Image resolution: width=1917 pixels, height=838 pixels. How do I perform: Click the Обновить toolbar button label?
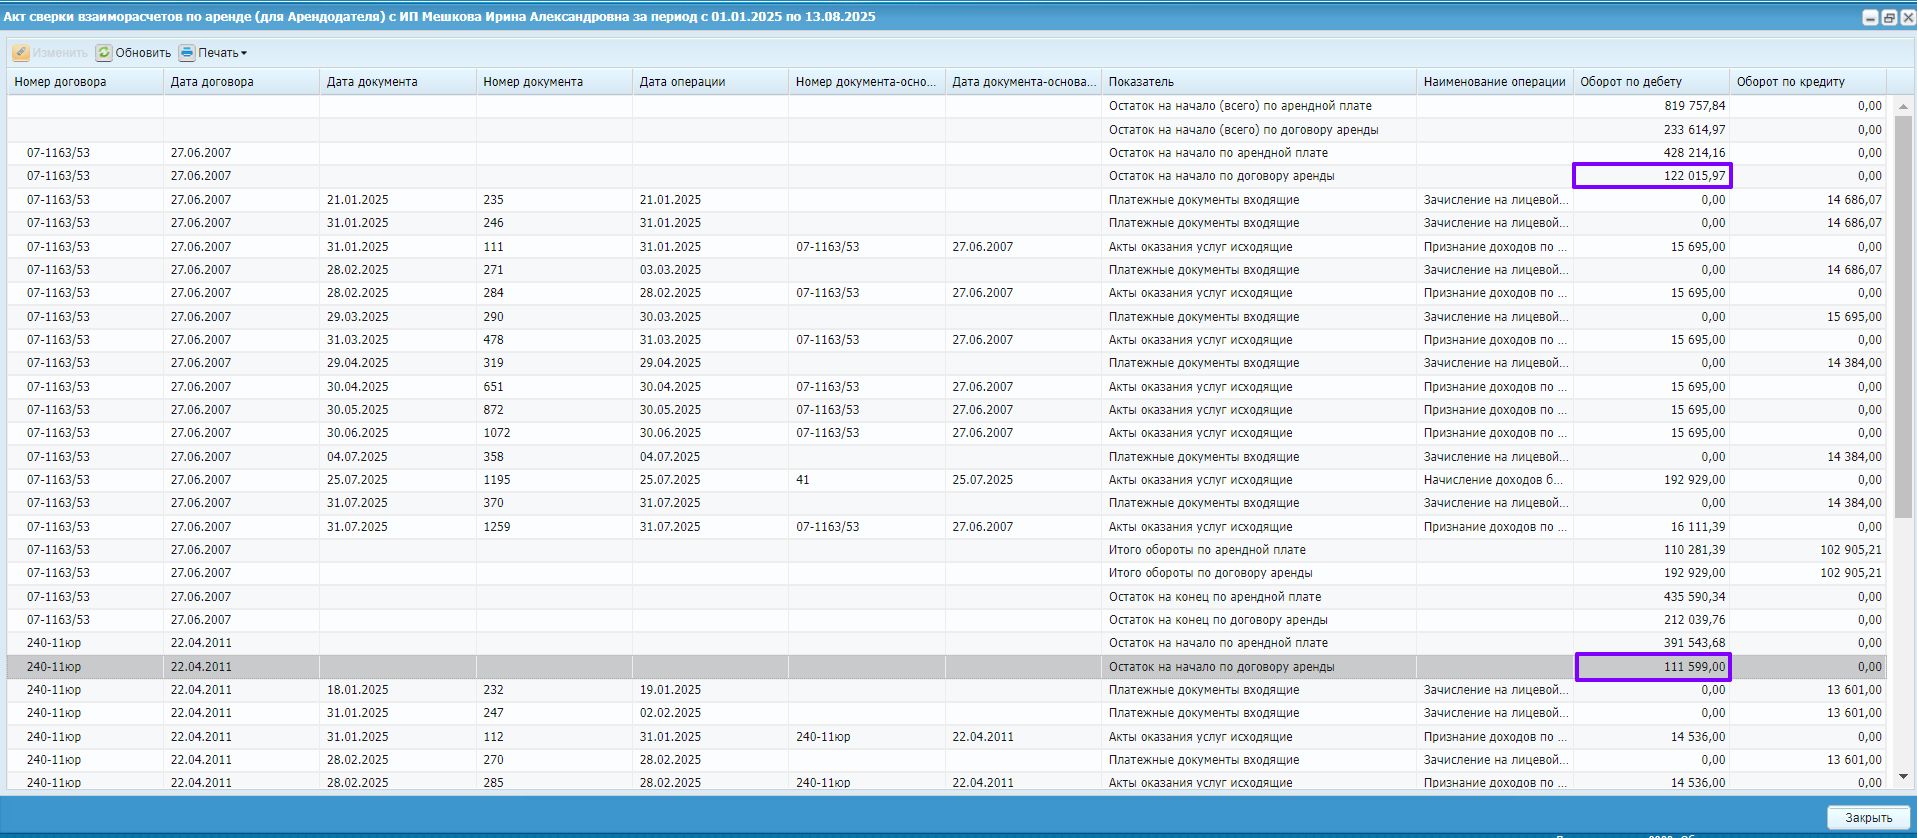(x=143, y=53)
